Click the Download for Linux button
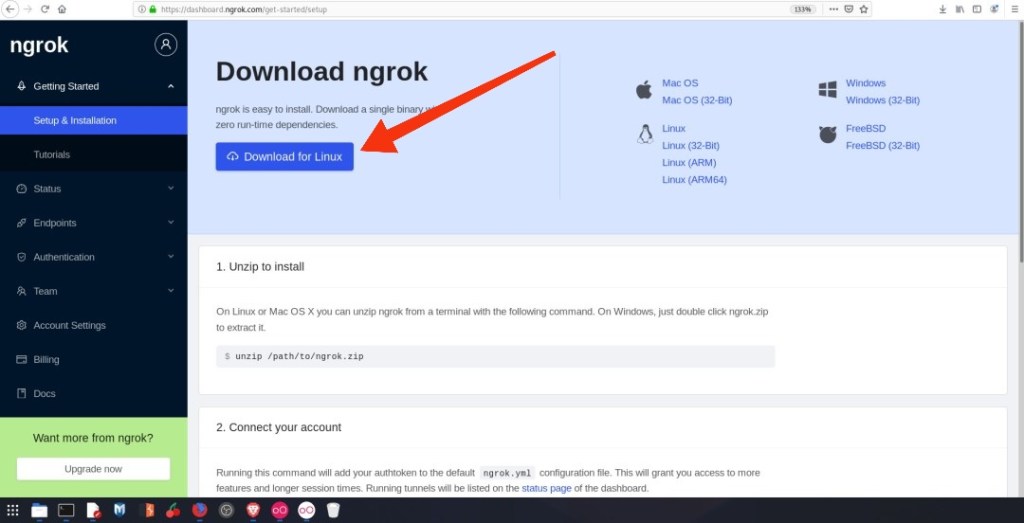Viewport: 1024px width, 523px height. click(x=284, y=157)
